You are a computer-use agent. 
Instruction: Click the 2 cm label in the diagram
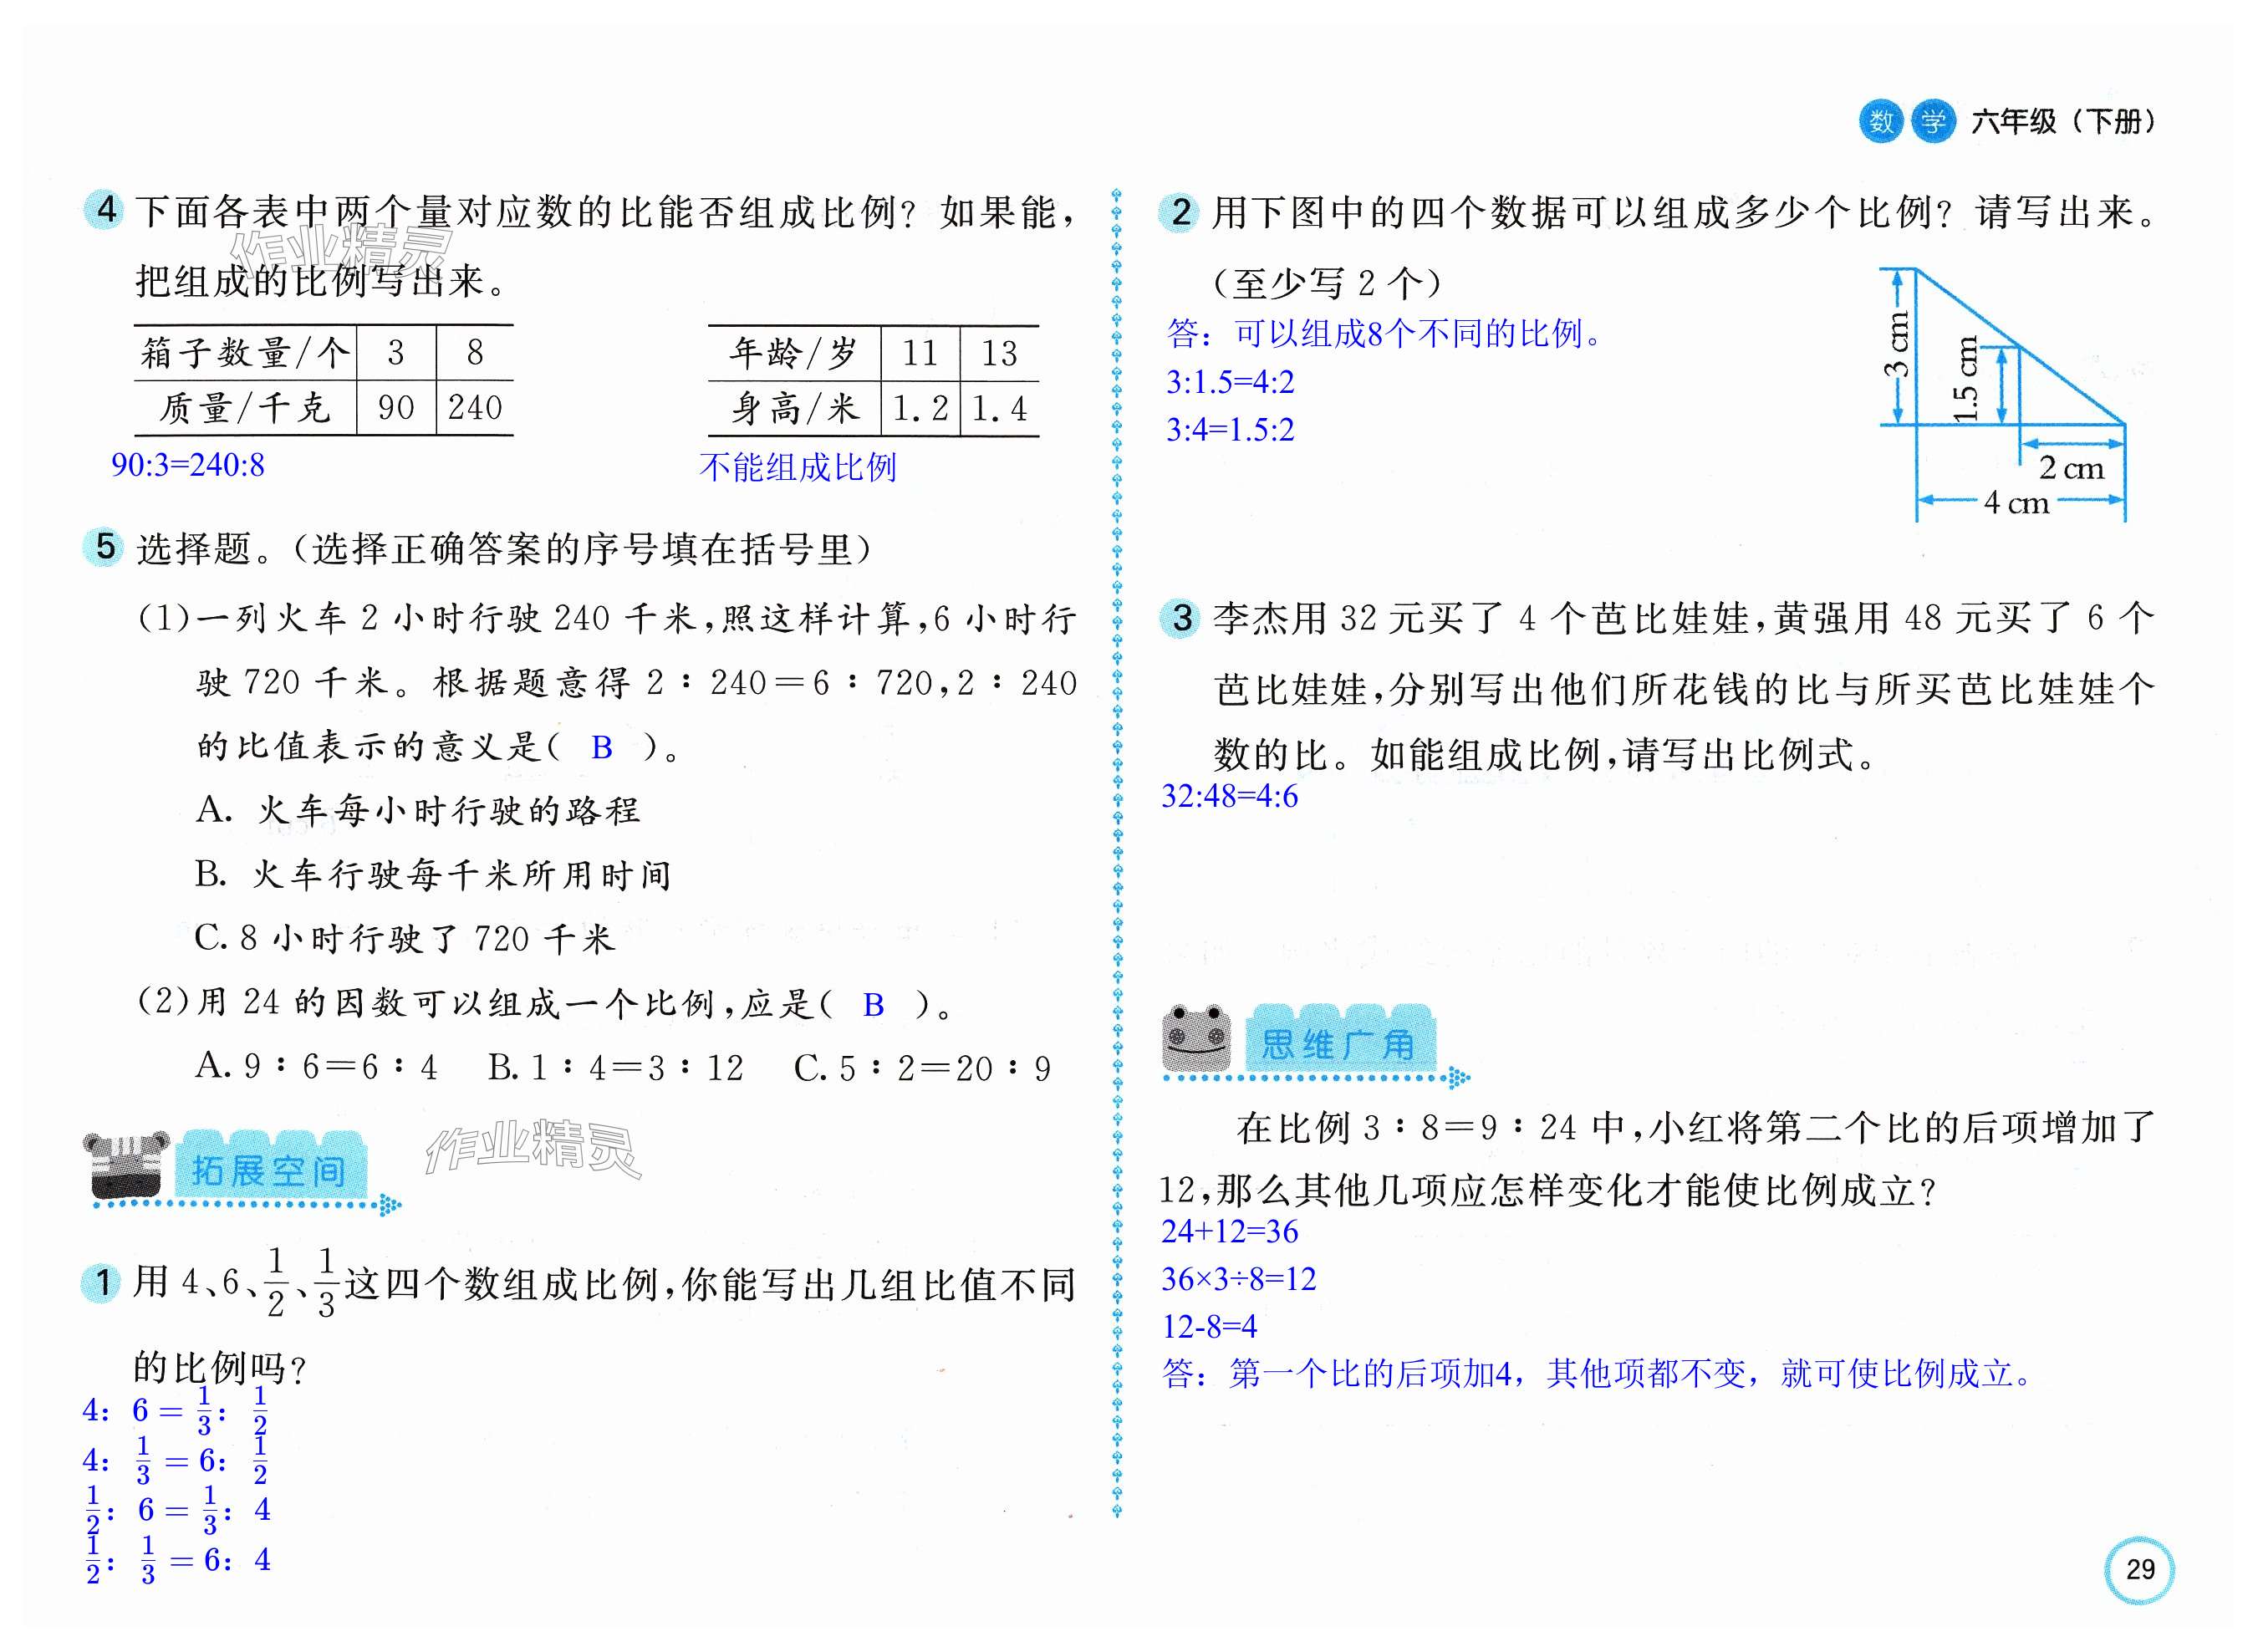(x=2071, y=468)
